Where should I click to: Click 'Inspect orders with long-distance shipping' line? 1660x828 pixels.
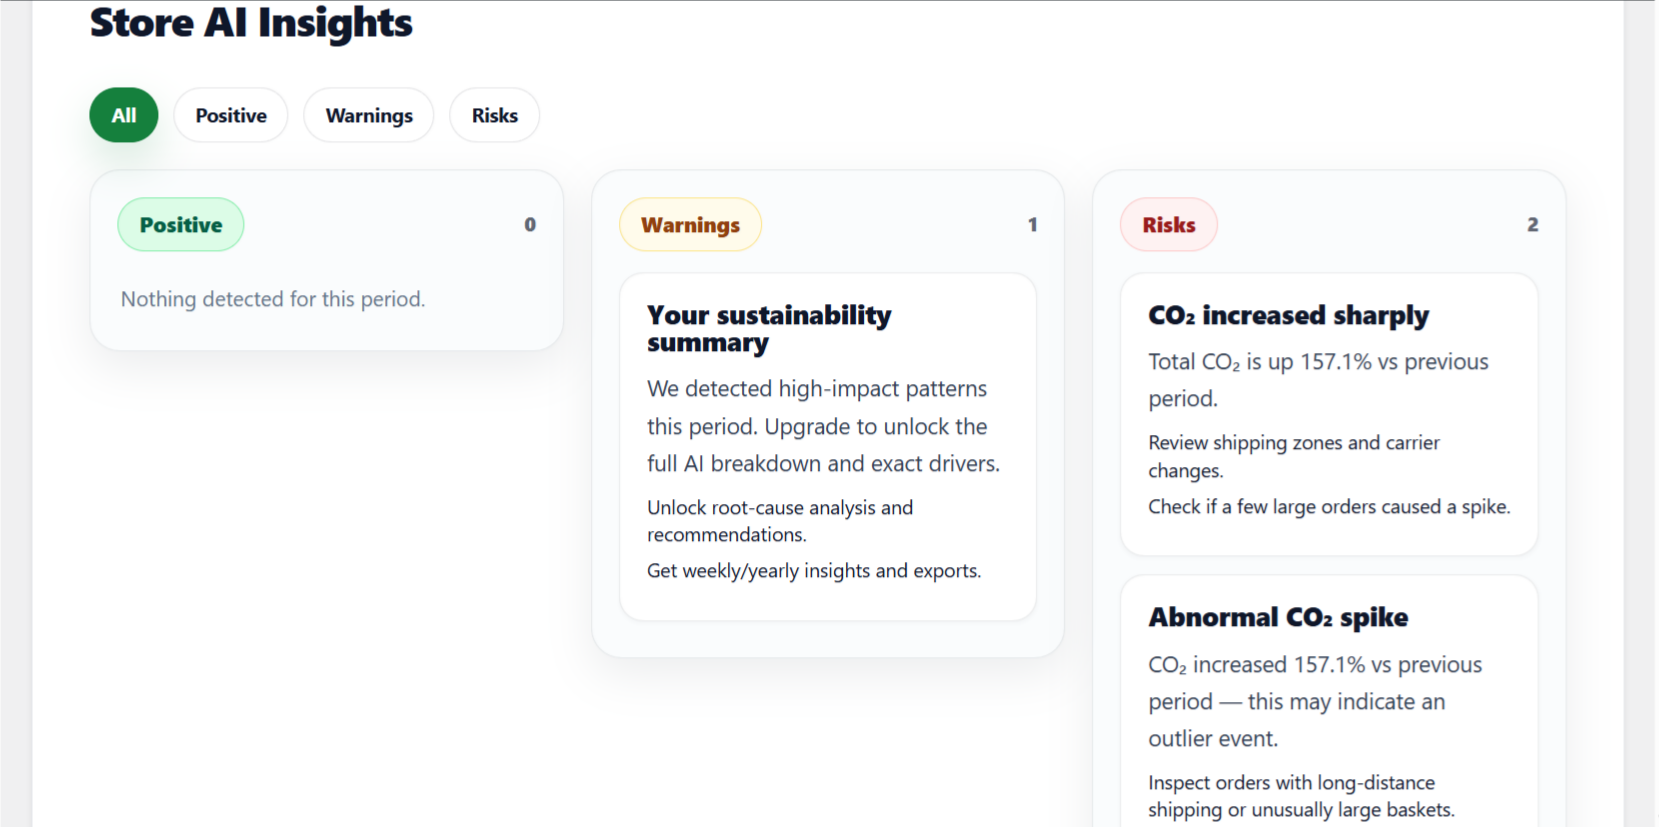click(x=1301, y=796)
